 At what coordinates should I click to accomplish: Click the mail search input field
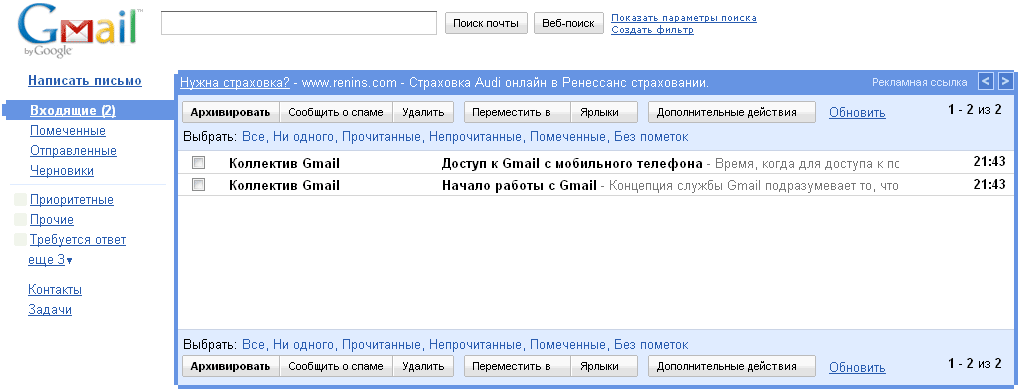299,23
